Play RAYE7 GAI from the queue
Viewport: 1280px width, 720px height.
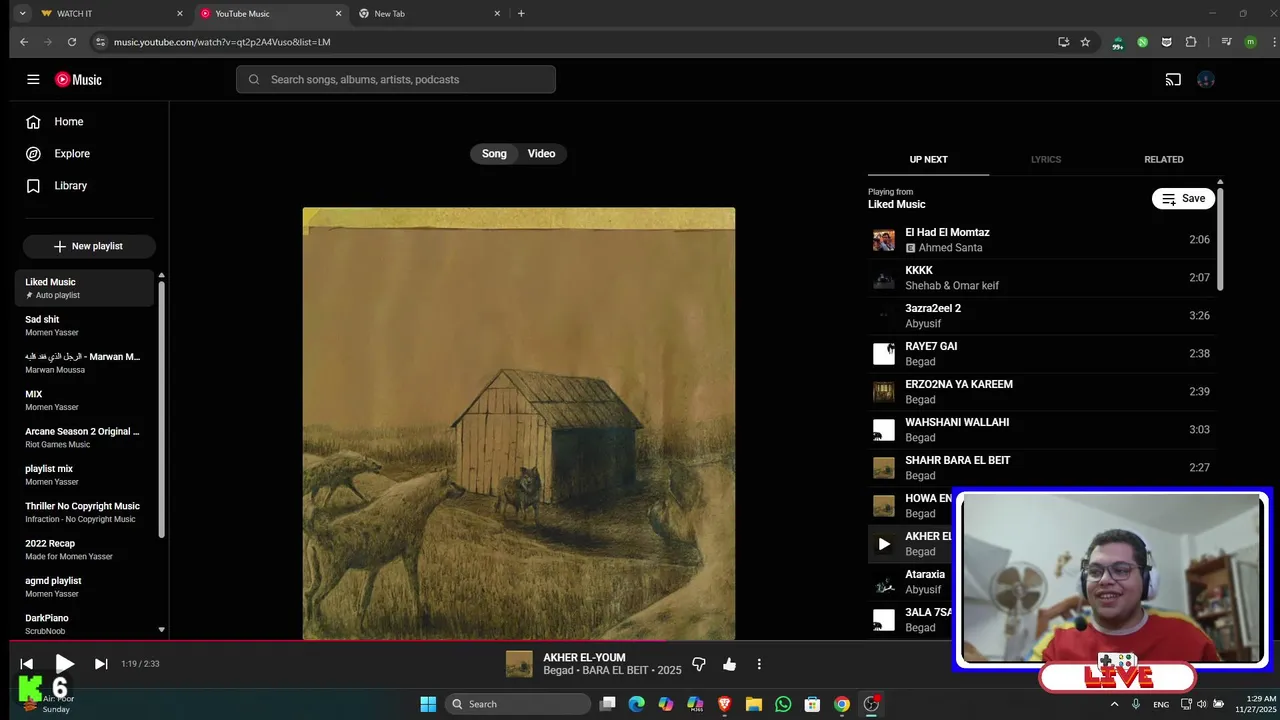point(1041,354)
